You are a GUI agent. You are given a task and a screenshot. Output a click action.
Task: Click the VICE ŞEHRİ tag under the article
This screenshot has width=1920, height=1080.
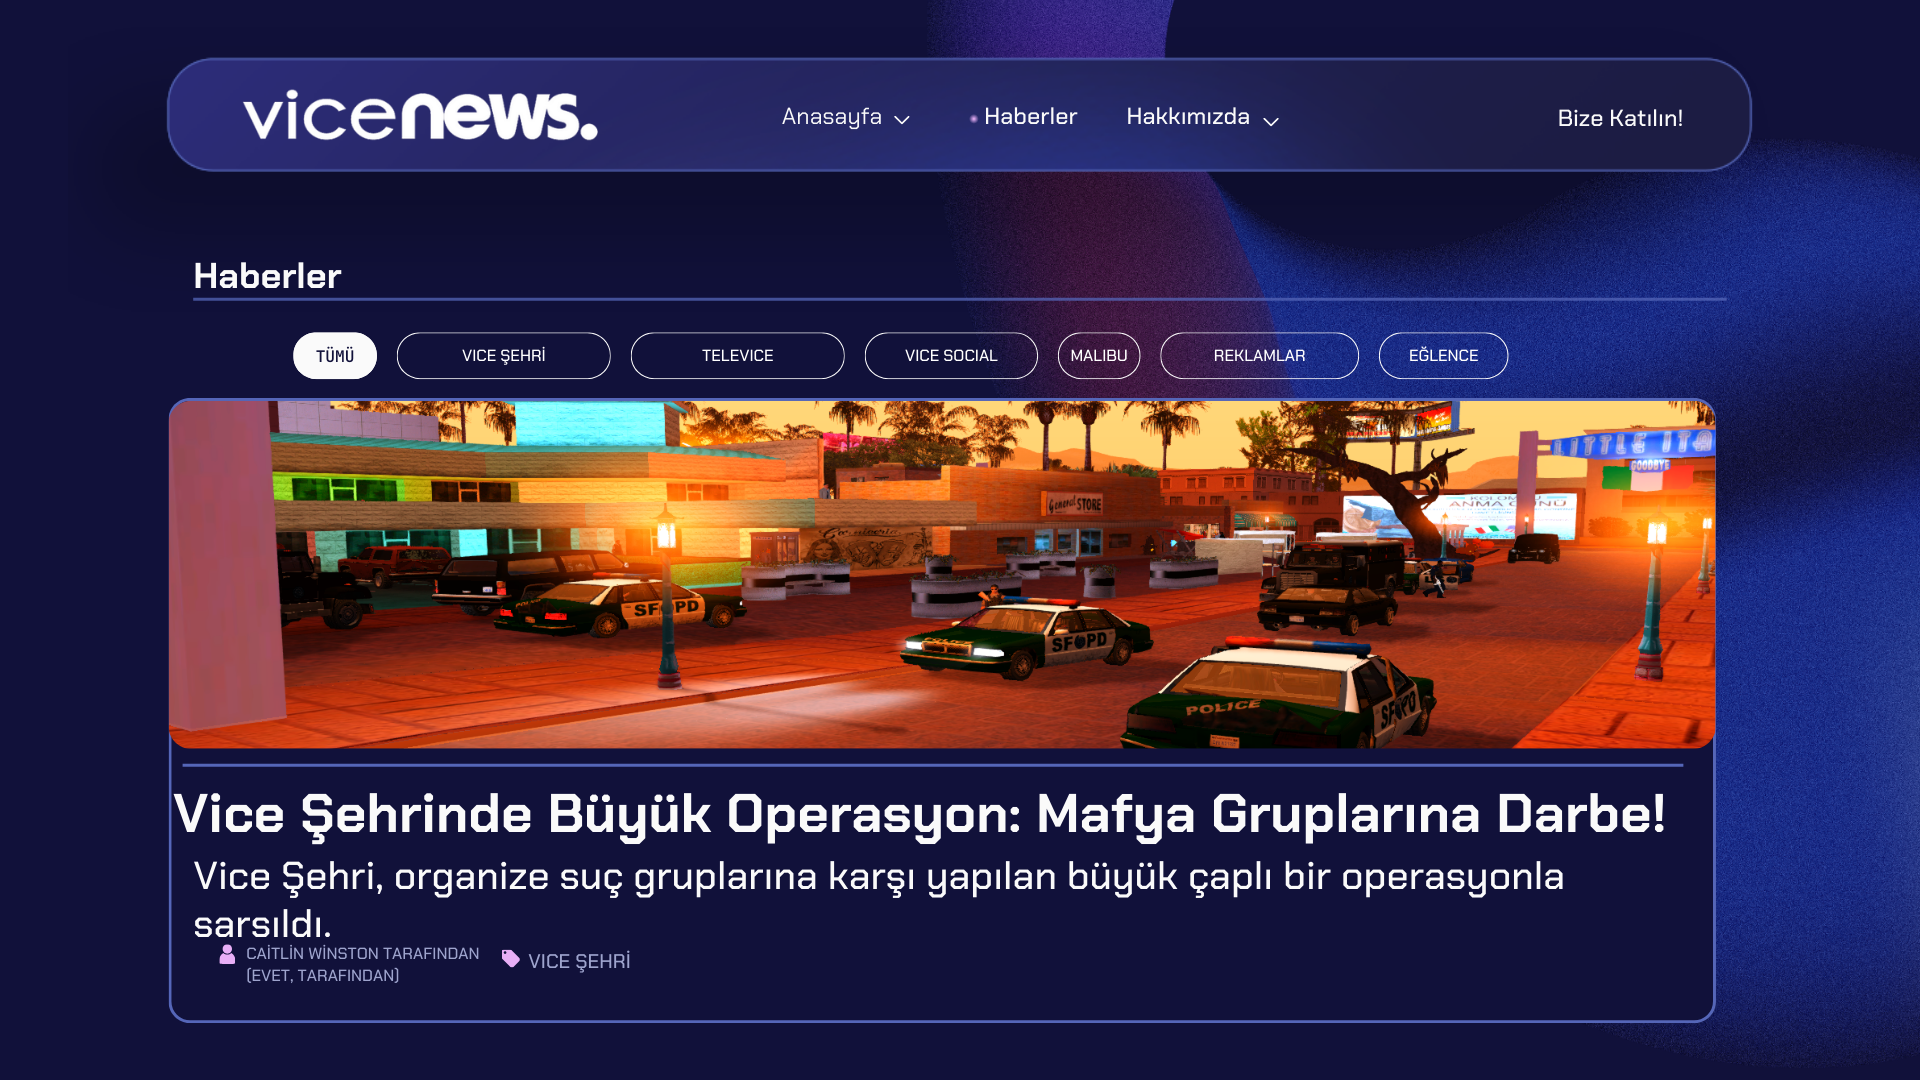click(579, 961)
